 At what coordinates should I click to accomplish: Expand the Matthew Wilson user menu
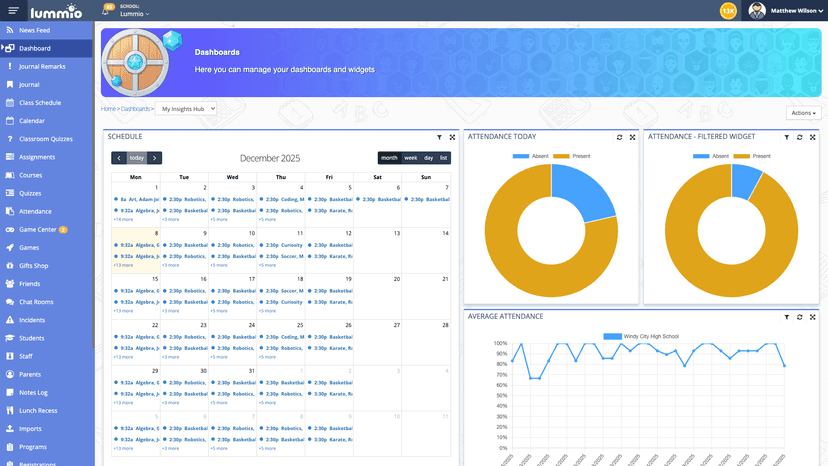coord(797,10)
